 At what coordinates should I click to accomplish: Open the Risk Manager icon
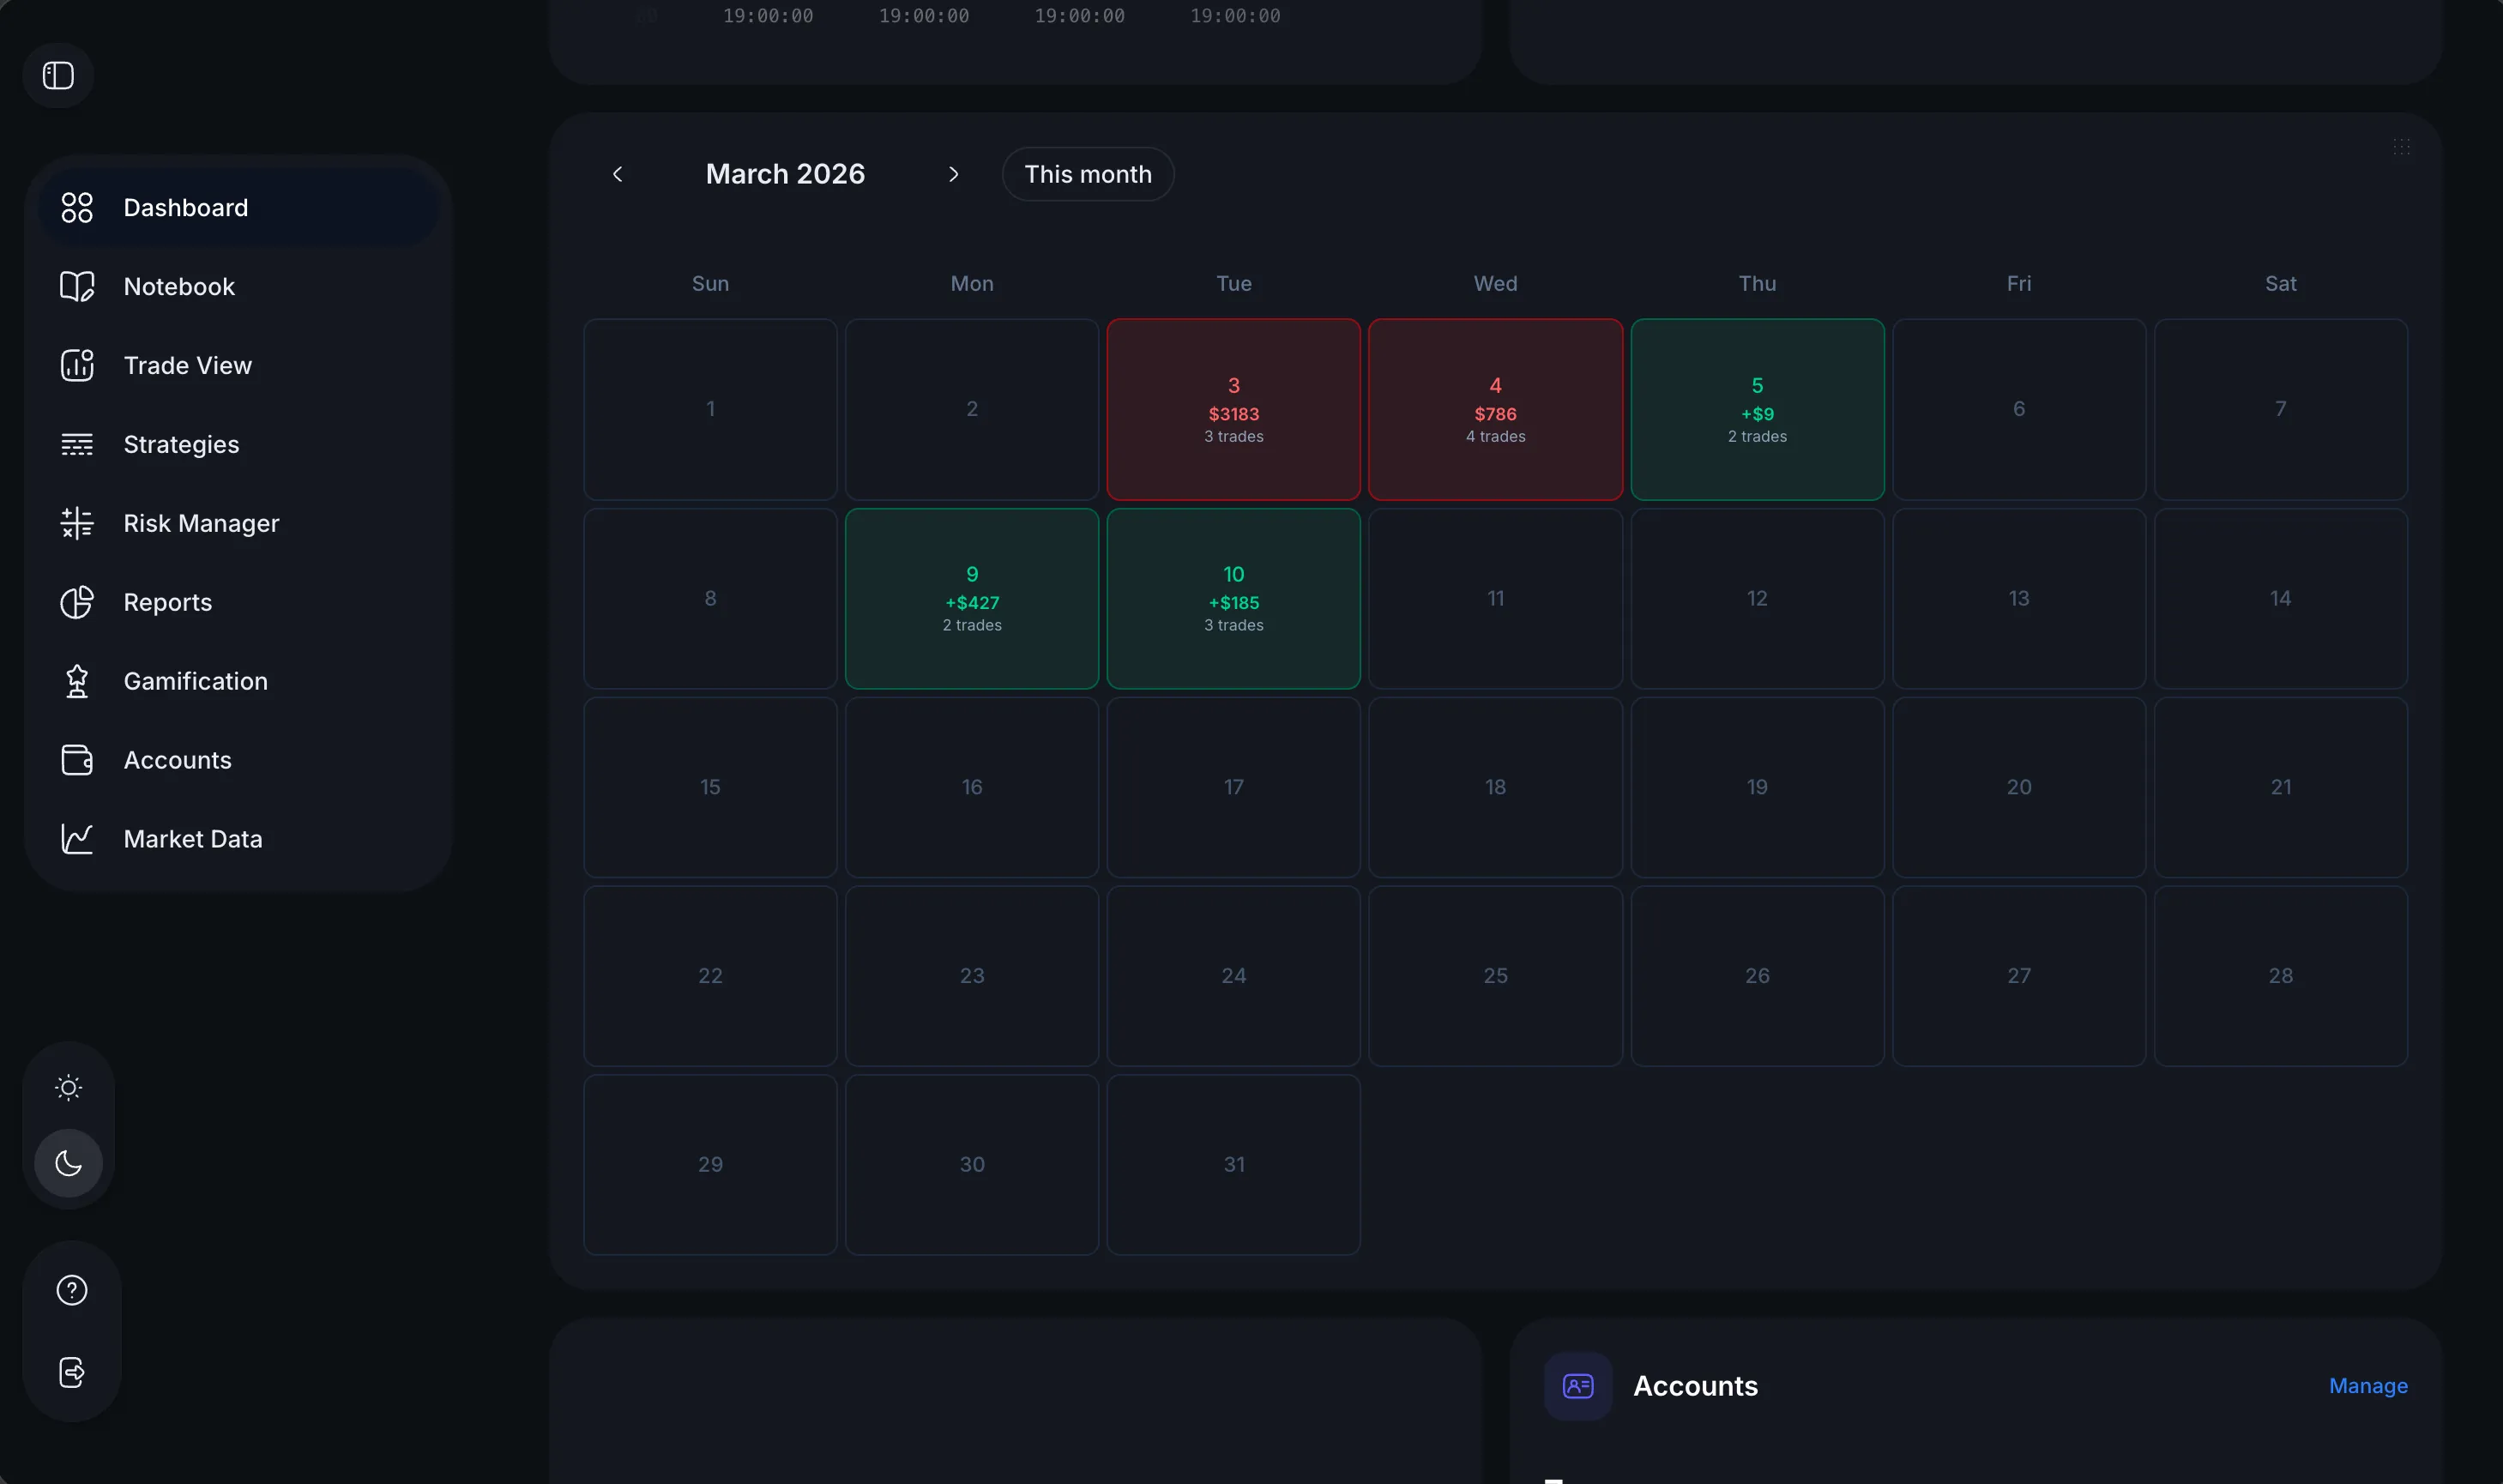[77, 523]
